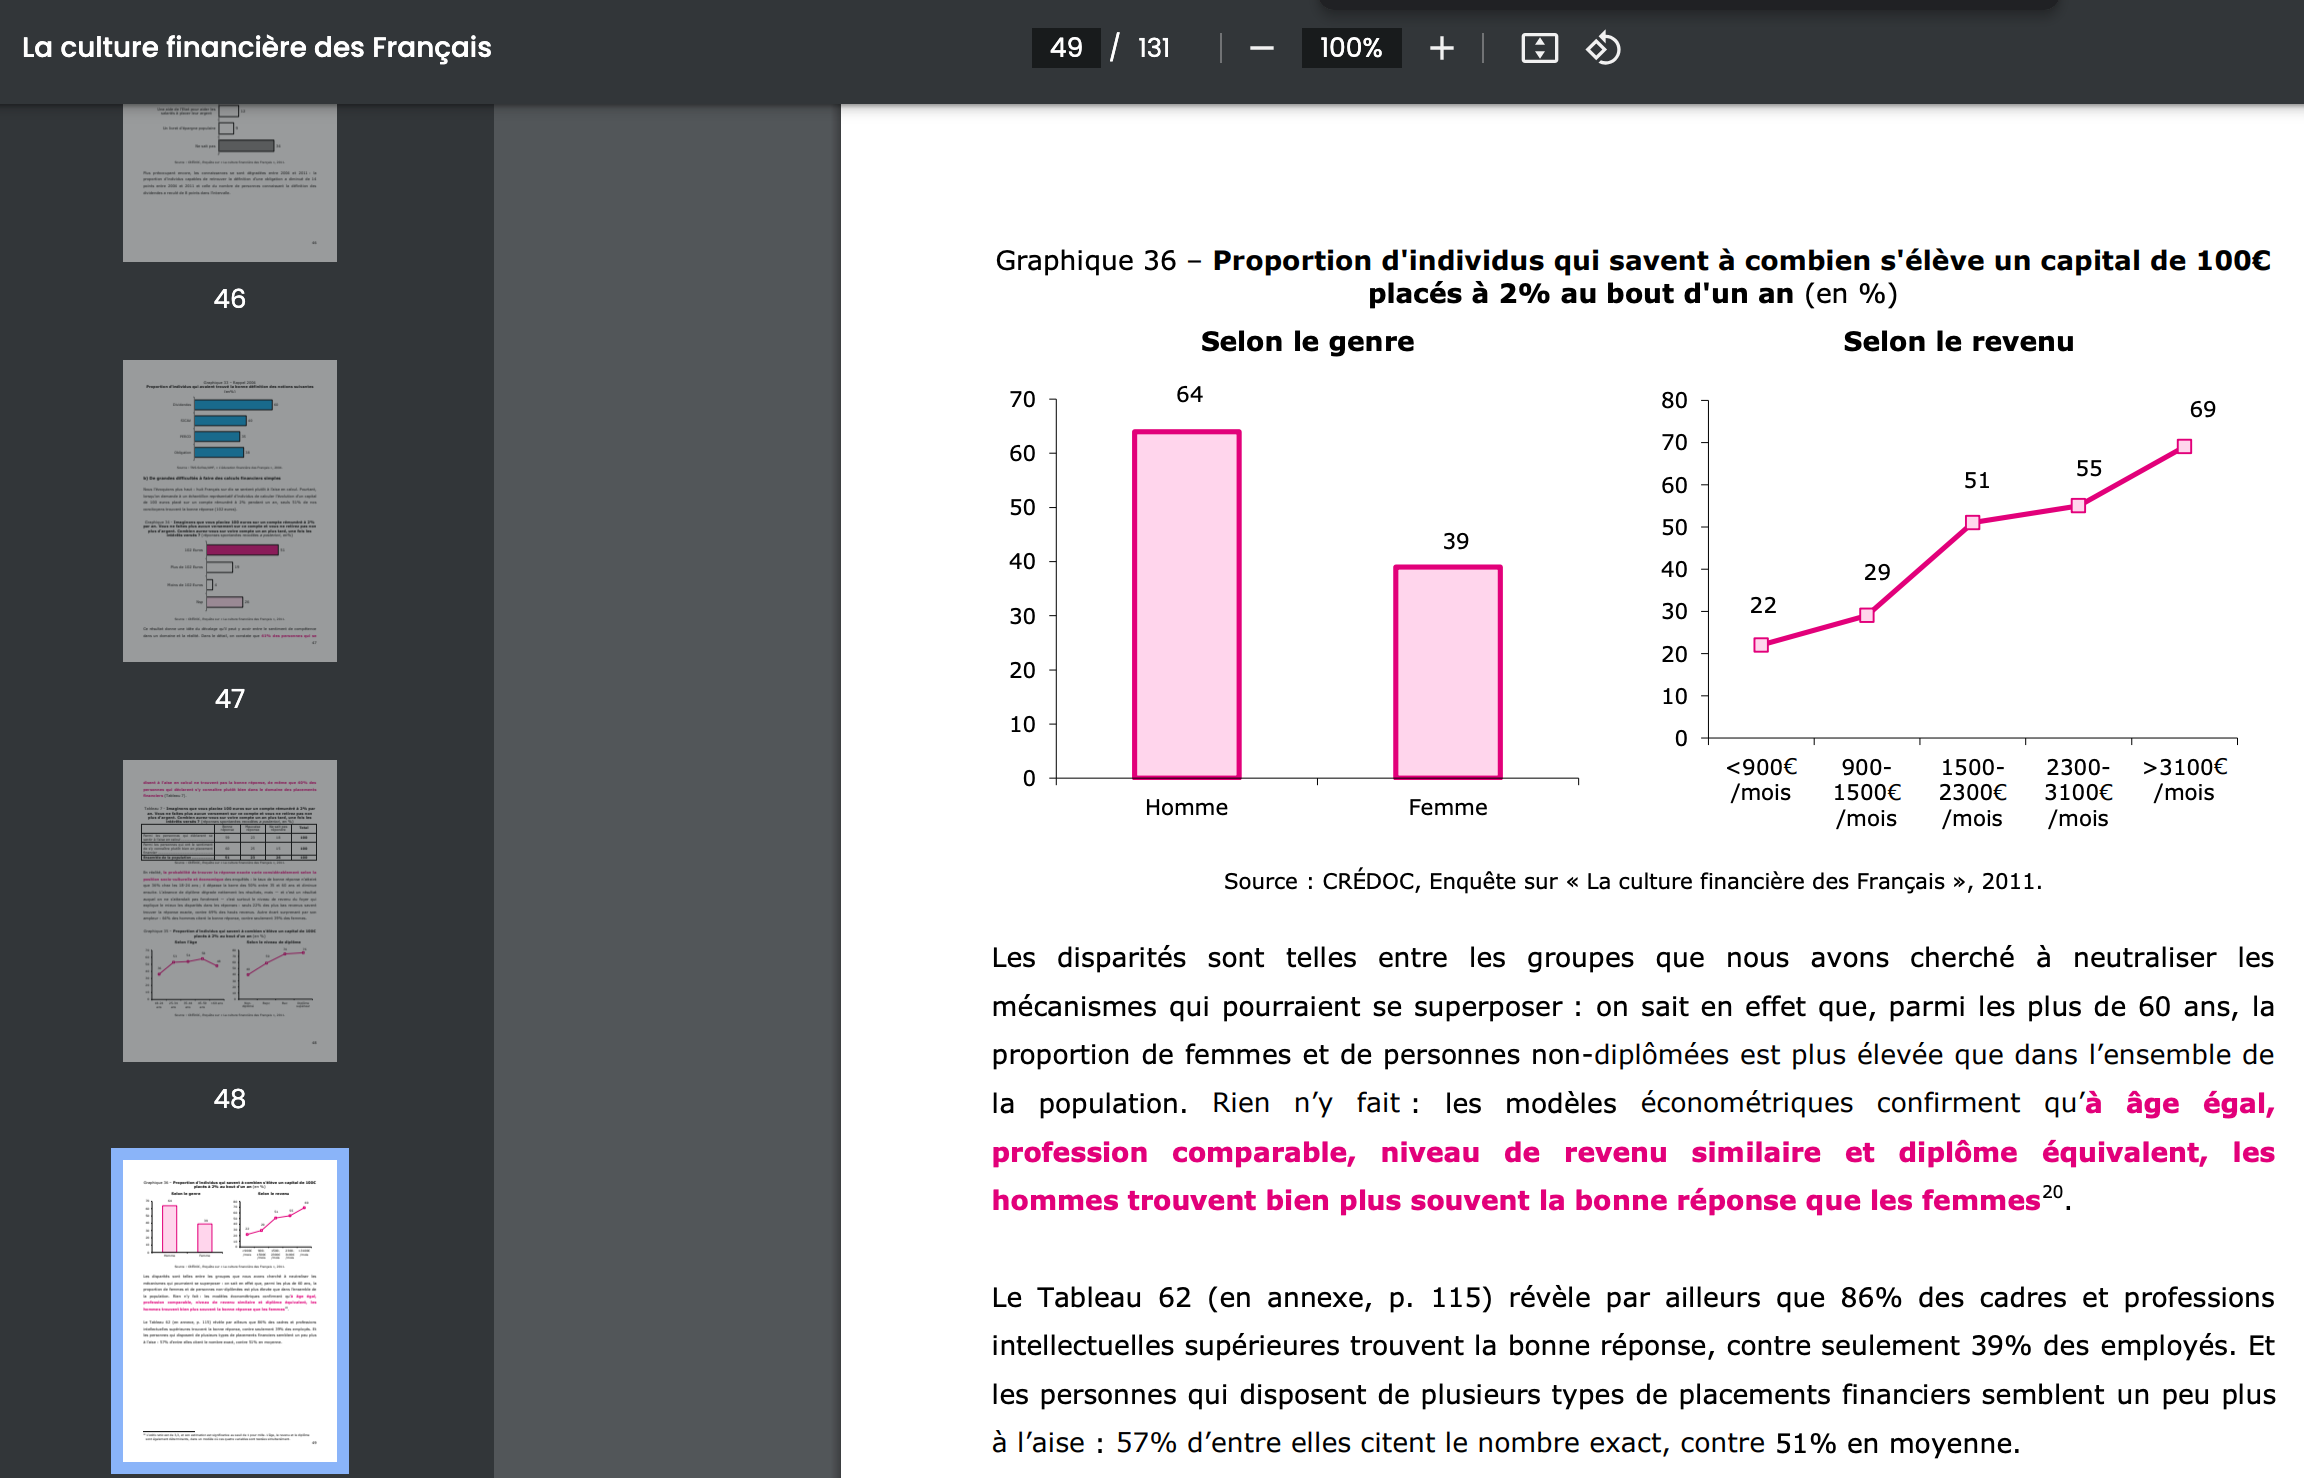Click the Graphique 36 chart title
2304x1478 pixels.
(1633, 277)
